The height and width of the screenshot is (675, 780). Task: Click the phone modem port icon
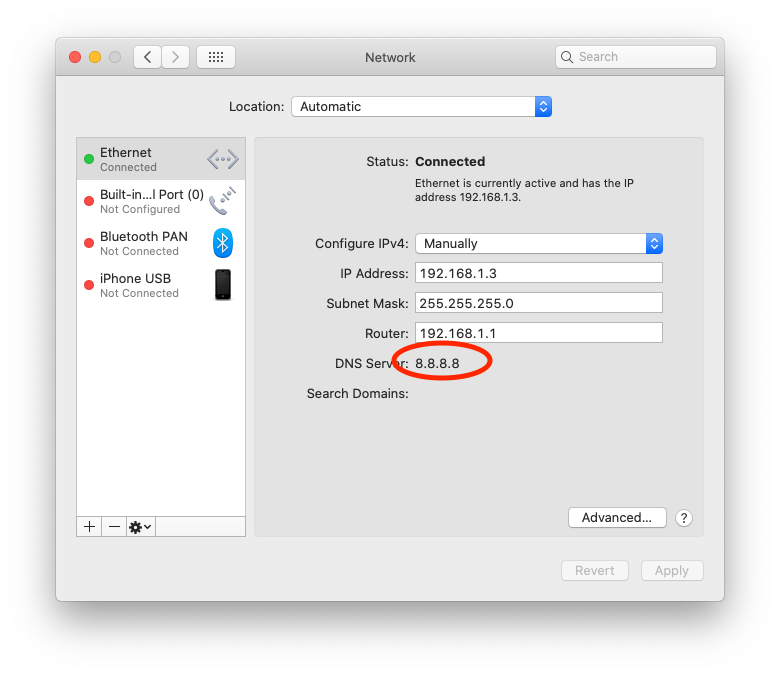[x=222, y=200]
